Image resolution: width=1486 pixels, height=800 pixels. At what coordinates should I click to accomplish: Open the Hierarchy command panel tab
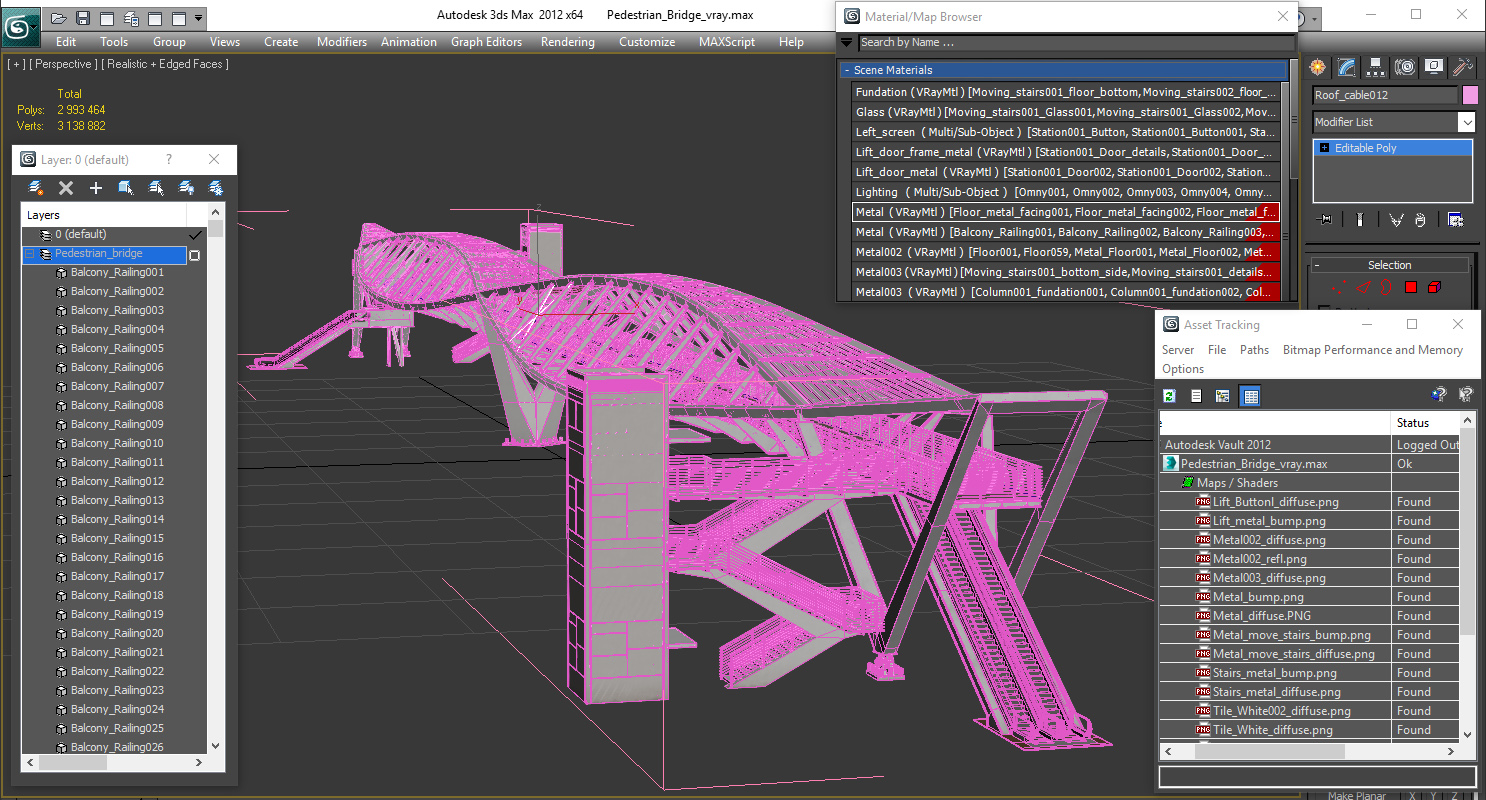point(1376,67)
